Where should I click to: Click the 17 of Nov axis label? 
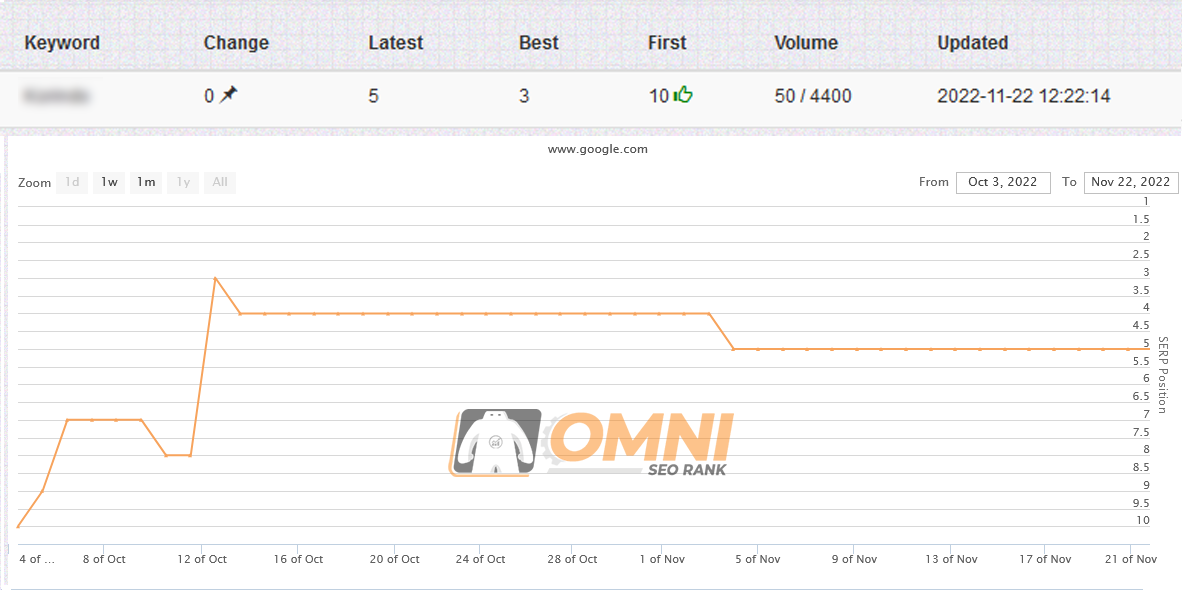[x=1046, y=559]
